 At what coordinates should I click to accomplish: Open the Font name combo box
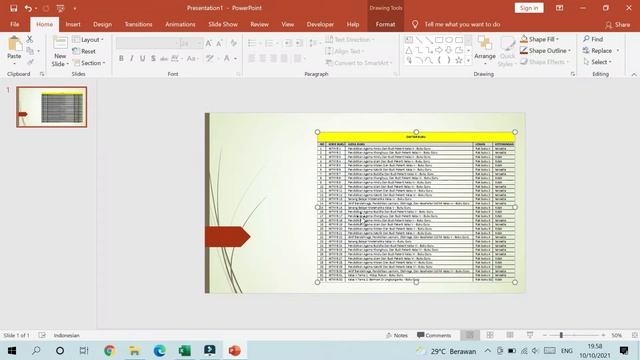(147, 43)
